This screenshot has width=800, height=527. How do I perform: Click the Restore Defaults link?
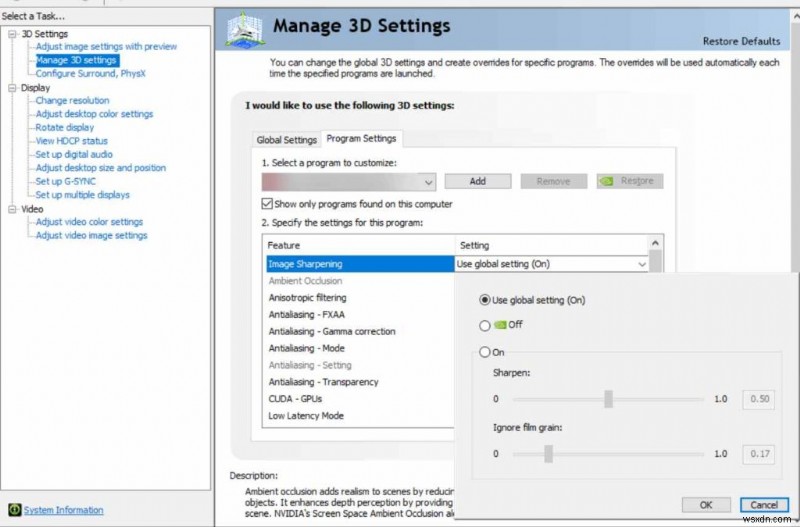click(741, 41)
